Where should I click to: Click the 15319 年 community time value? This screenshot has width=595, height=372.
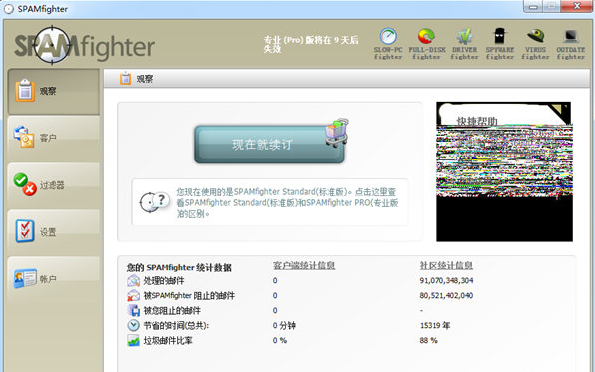pyautogui.click(x=435, y=325)
